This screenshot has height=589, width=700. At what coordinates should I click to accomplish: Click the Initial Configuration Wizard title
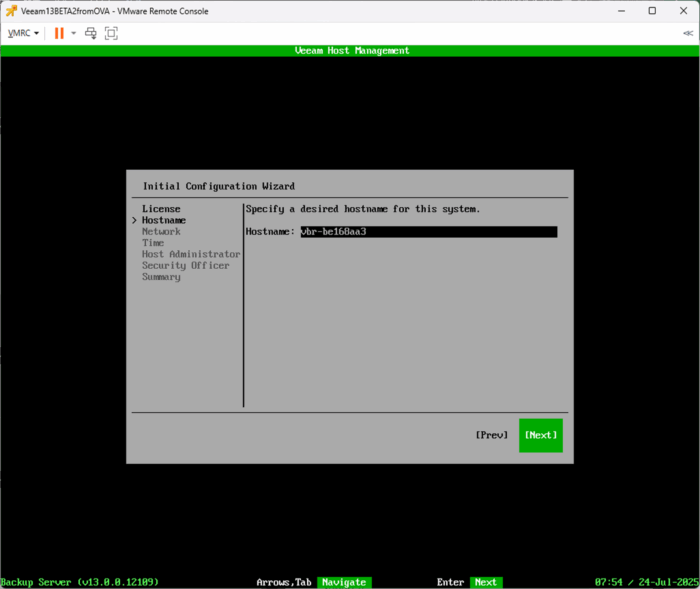click(x=219, y=186)
